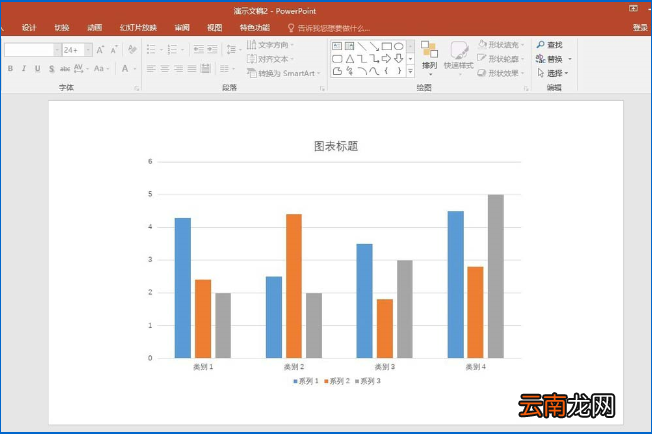
Task: Decrease list indent level
Action: [x=199, y=50]
